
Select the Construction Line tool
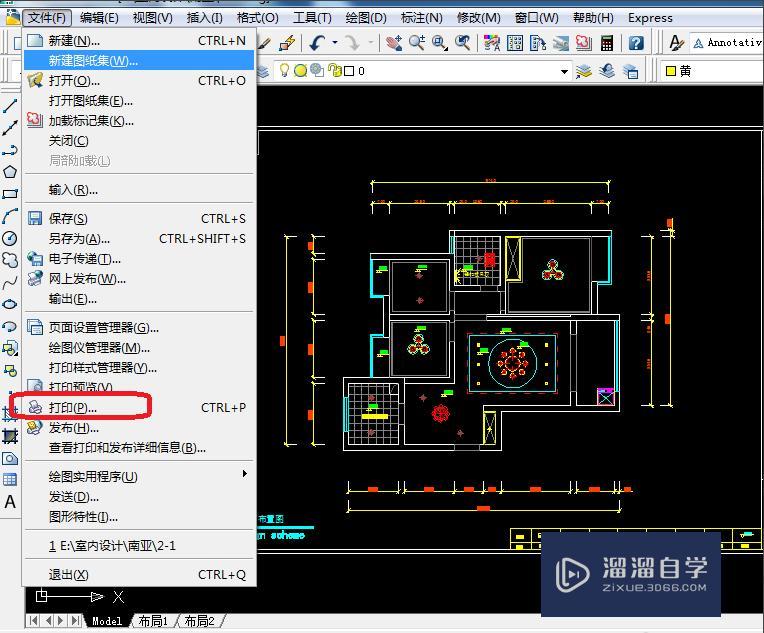(x=10, y=128)
